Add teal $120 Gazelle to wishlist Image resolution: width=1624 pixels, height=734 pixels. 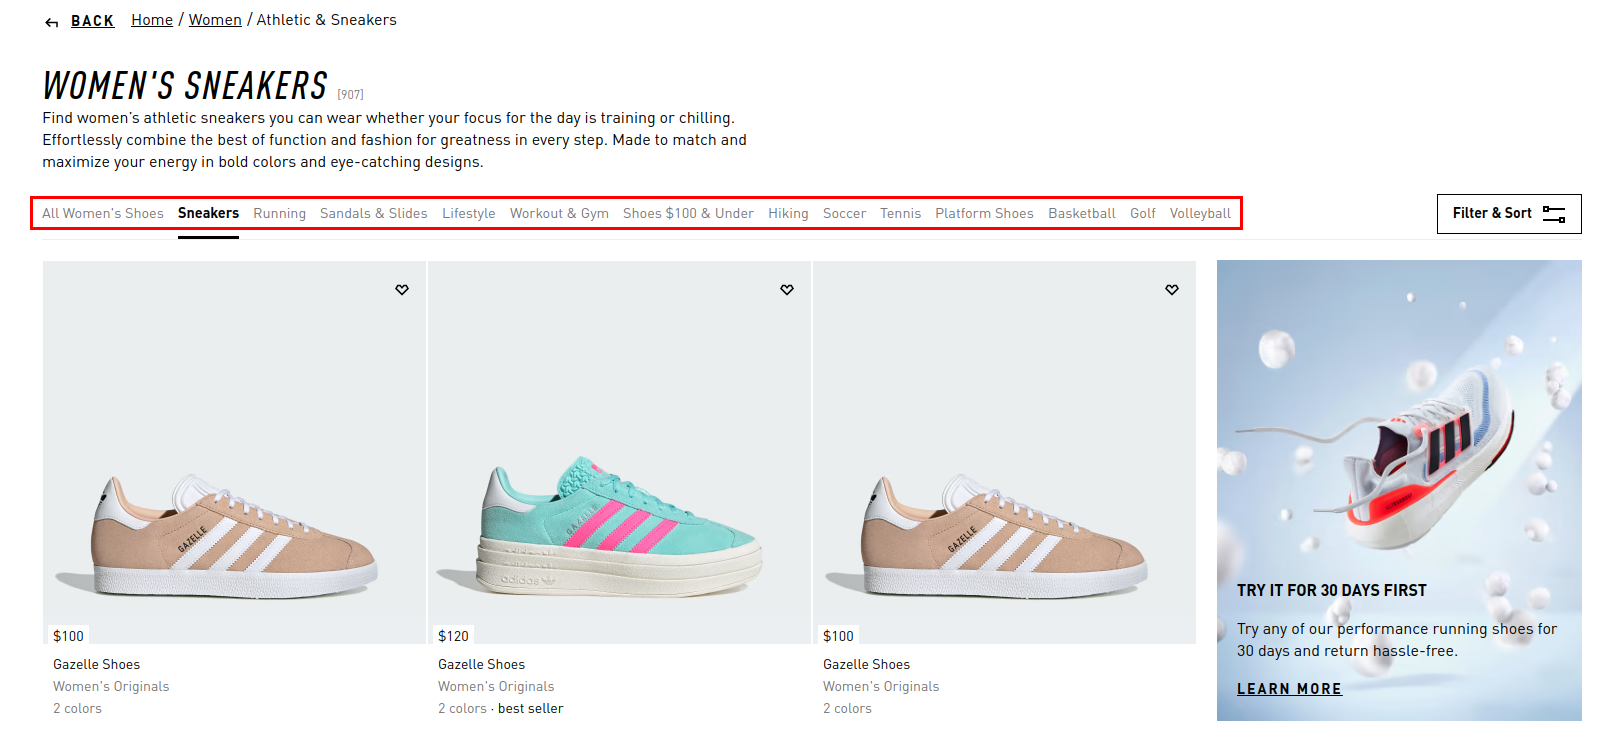[787, 290]
